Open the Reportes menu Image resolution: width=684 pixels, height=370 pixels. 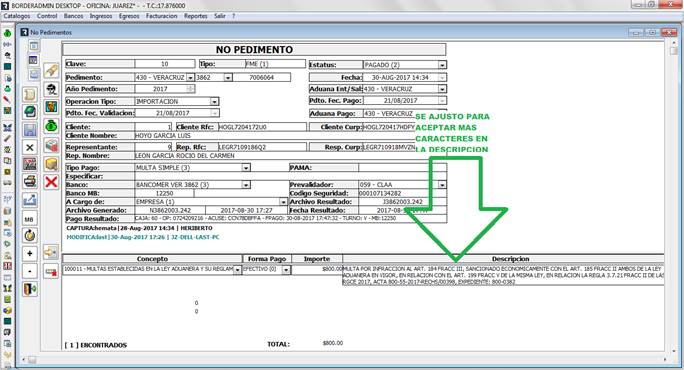click(x=195, y=16)
